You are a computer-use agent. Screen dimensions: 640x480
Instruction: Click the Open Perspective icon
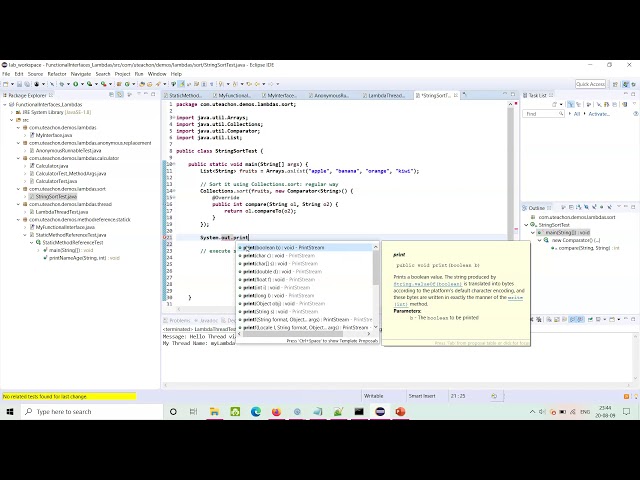click(x=615, y=84)
